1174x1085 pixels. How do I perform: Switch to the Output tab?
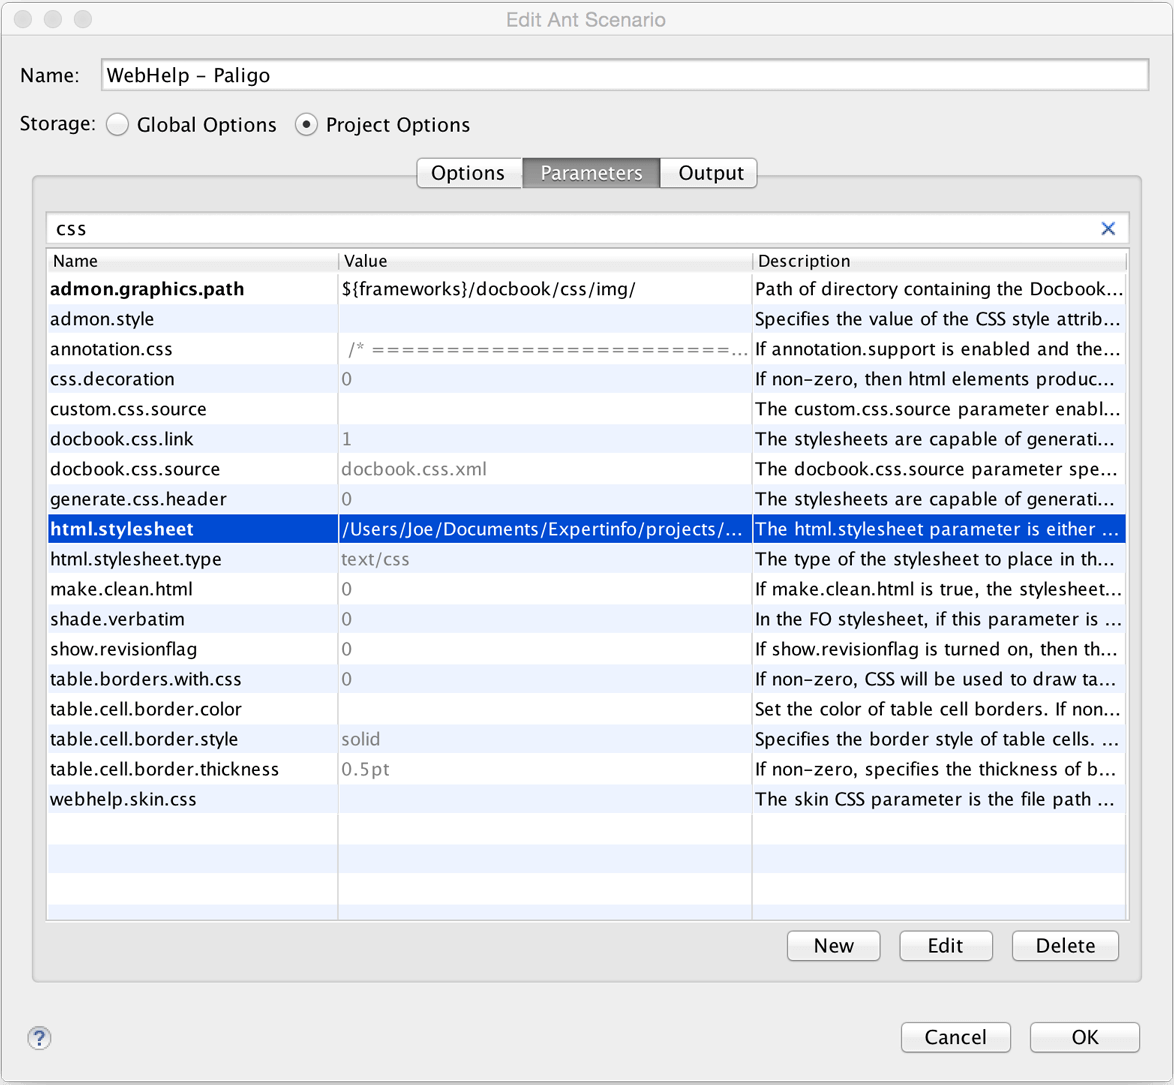click(710, 173)
